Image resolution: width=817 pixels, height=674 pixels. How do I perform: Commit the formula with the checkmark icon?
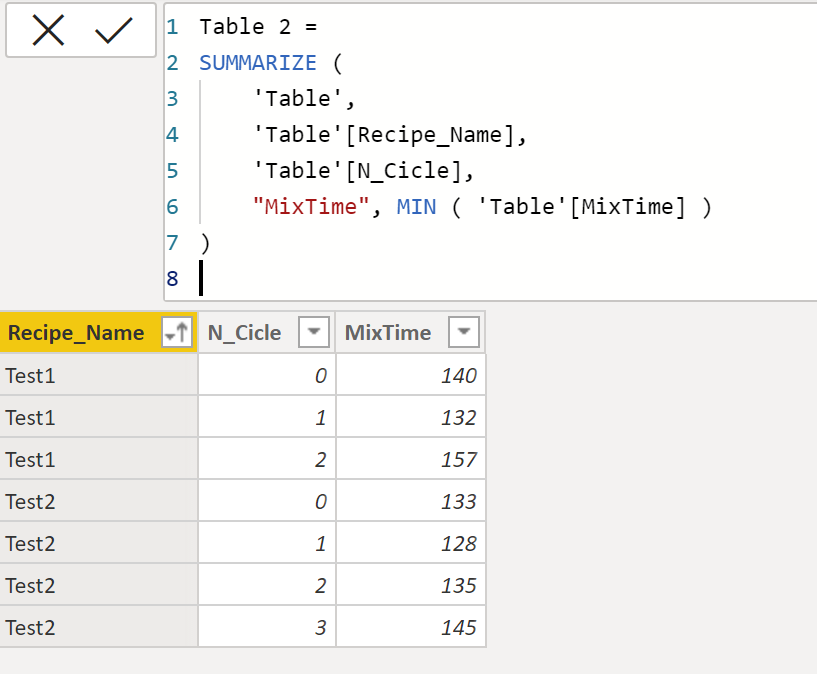[114, 30]
